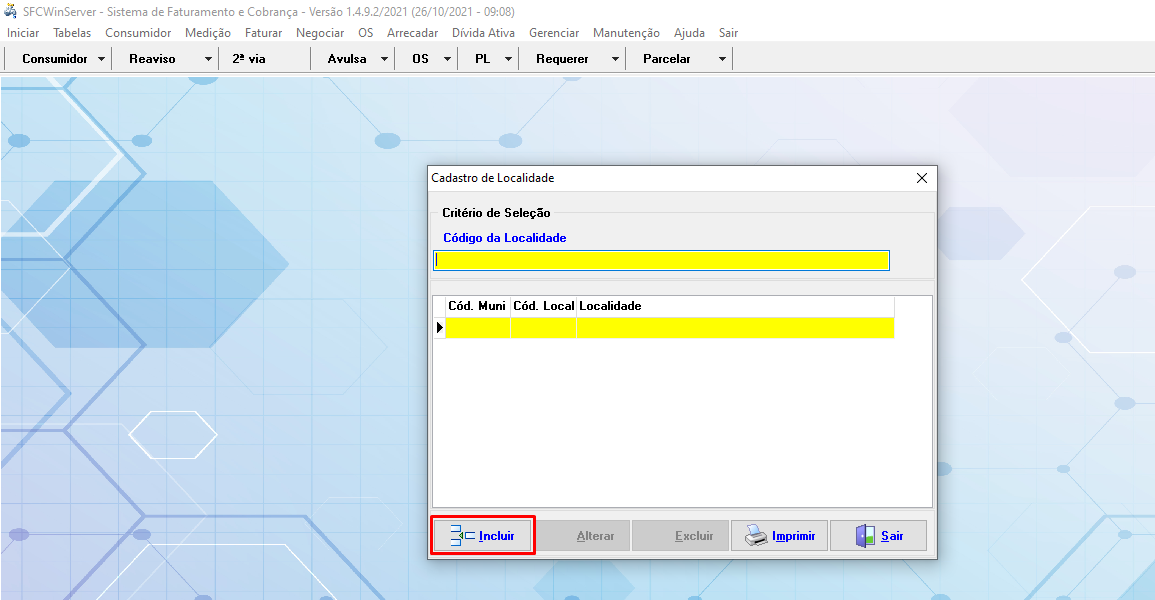1155x600 pixels.
Task: Expand the Parcelar dropdown arrow
Action: [x=722, y=59]
